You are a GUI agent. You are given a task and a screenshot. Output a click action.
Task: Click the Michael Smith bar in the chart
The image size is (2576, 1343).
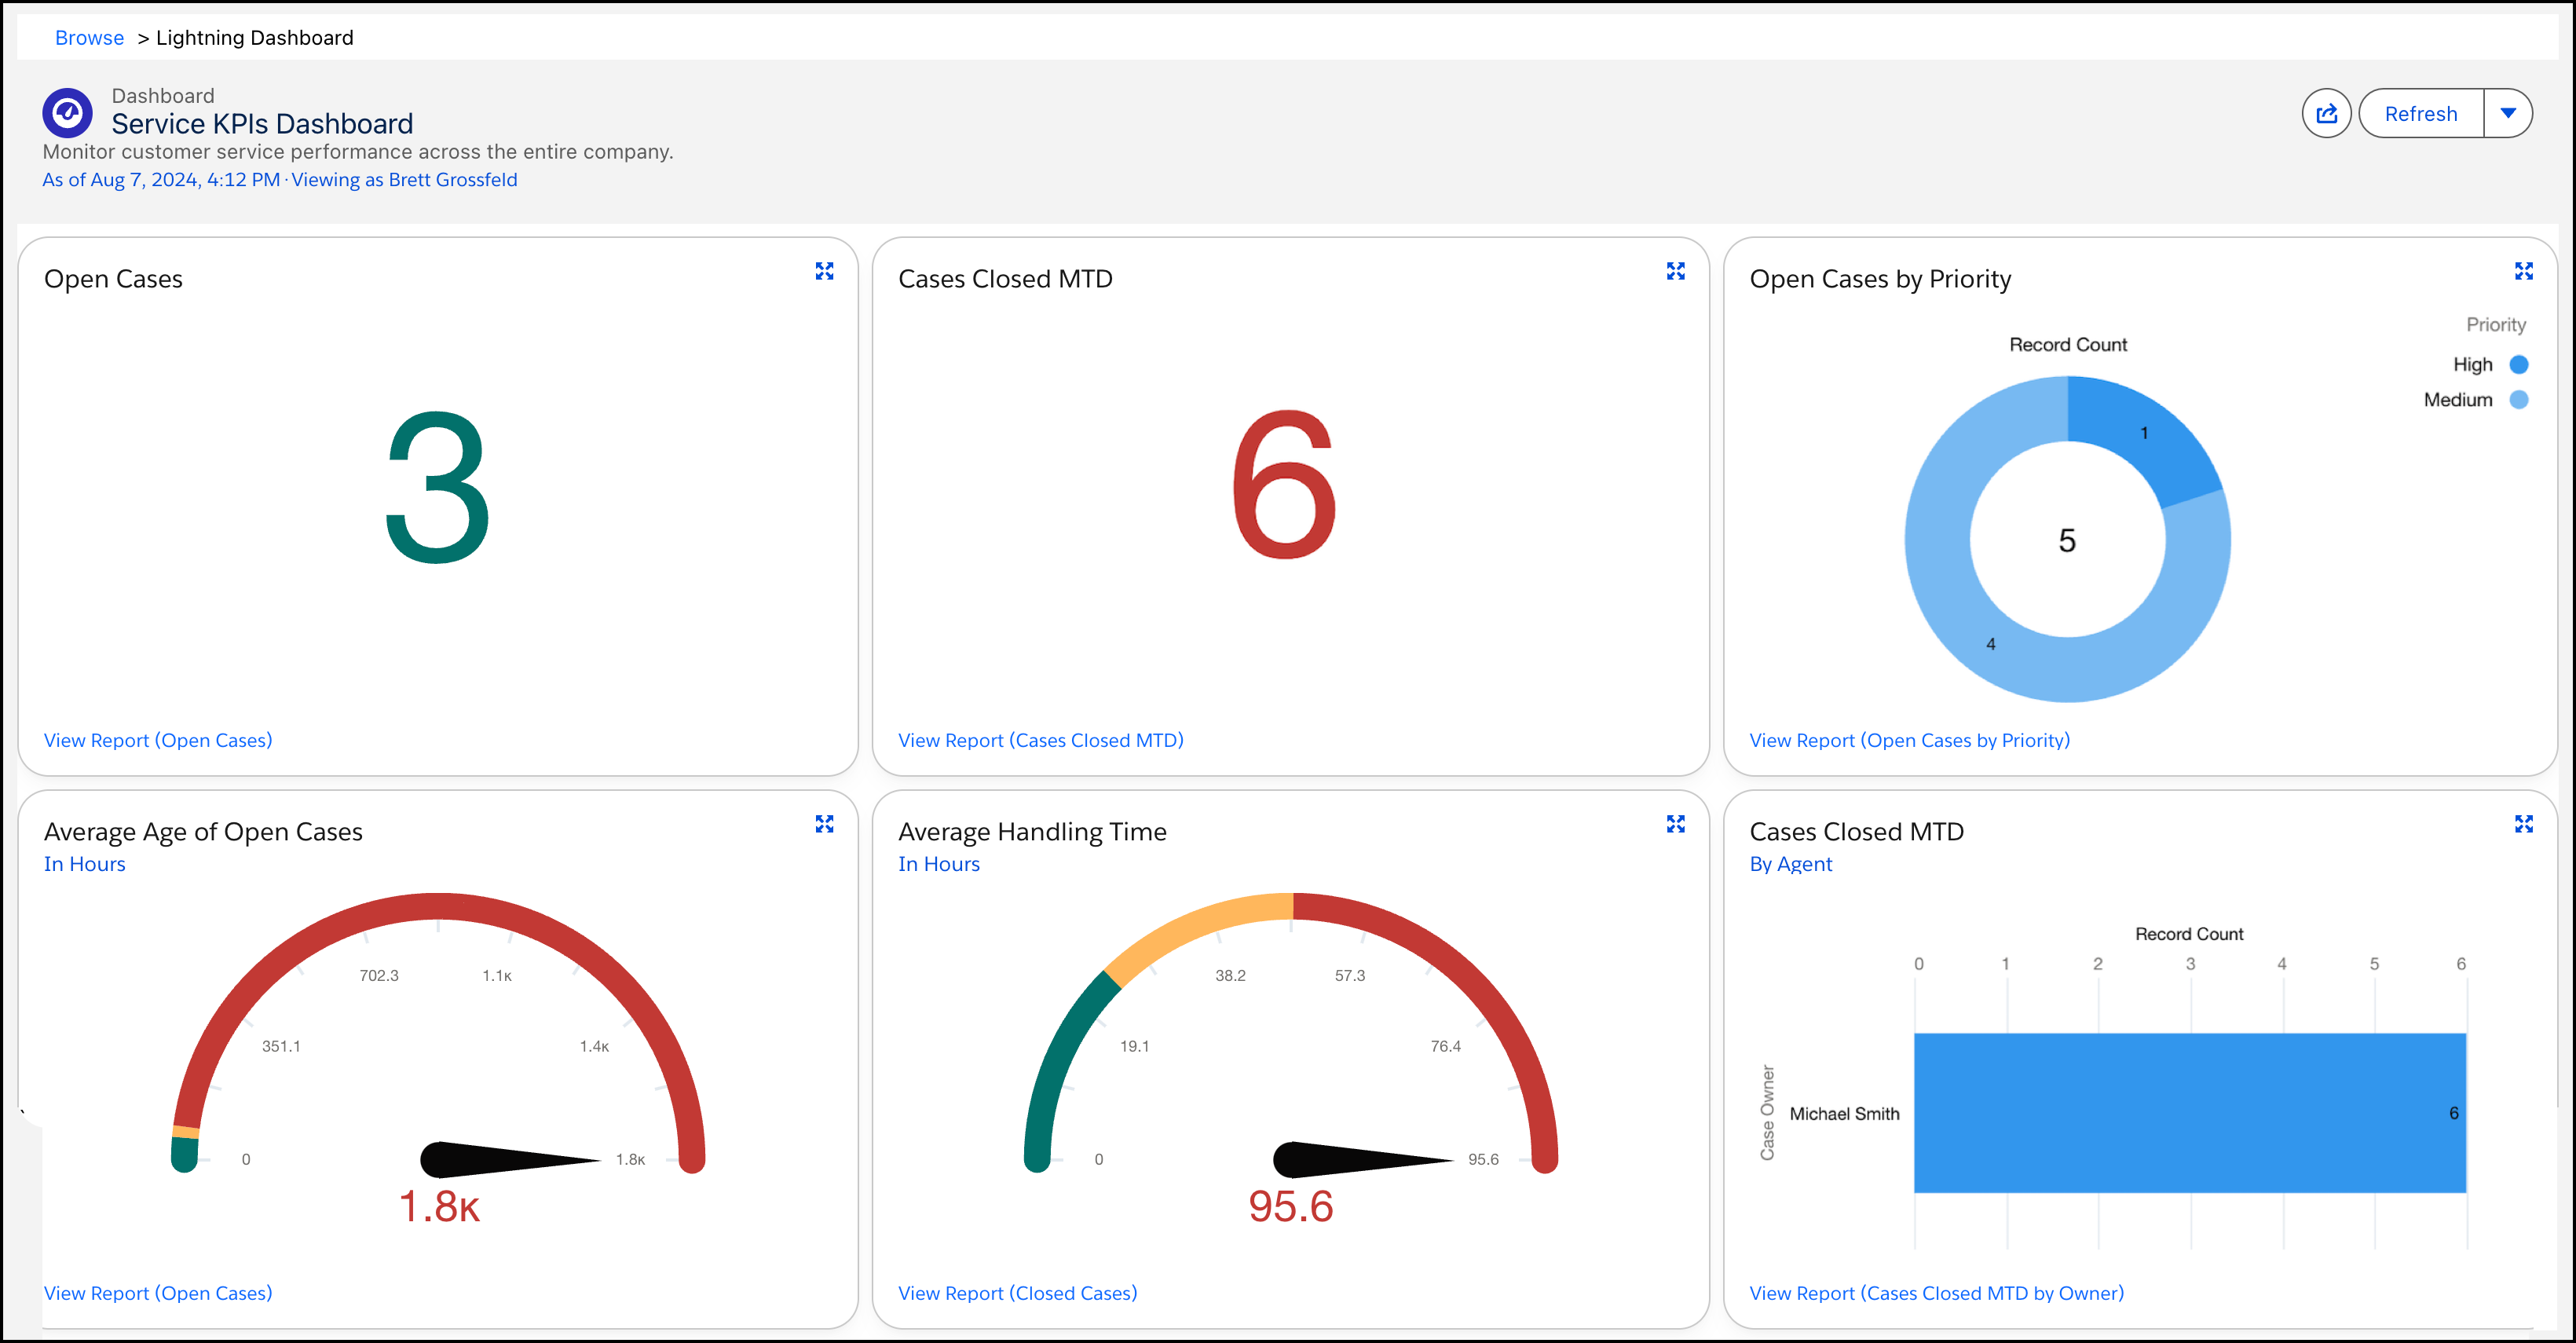click(x=2190, y=1113)
